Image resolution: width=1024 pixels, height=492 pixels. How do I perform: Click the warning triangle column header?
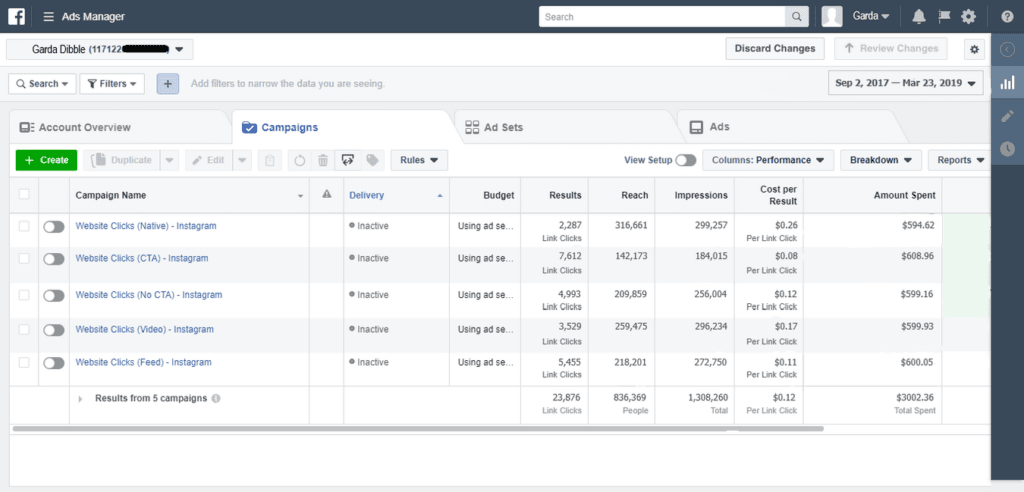327,195
